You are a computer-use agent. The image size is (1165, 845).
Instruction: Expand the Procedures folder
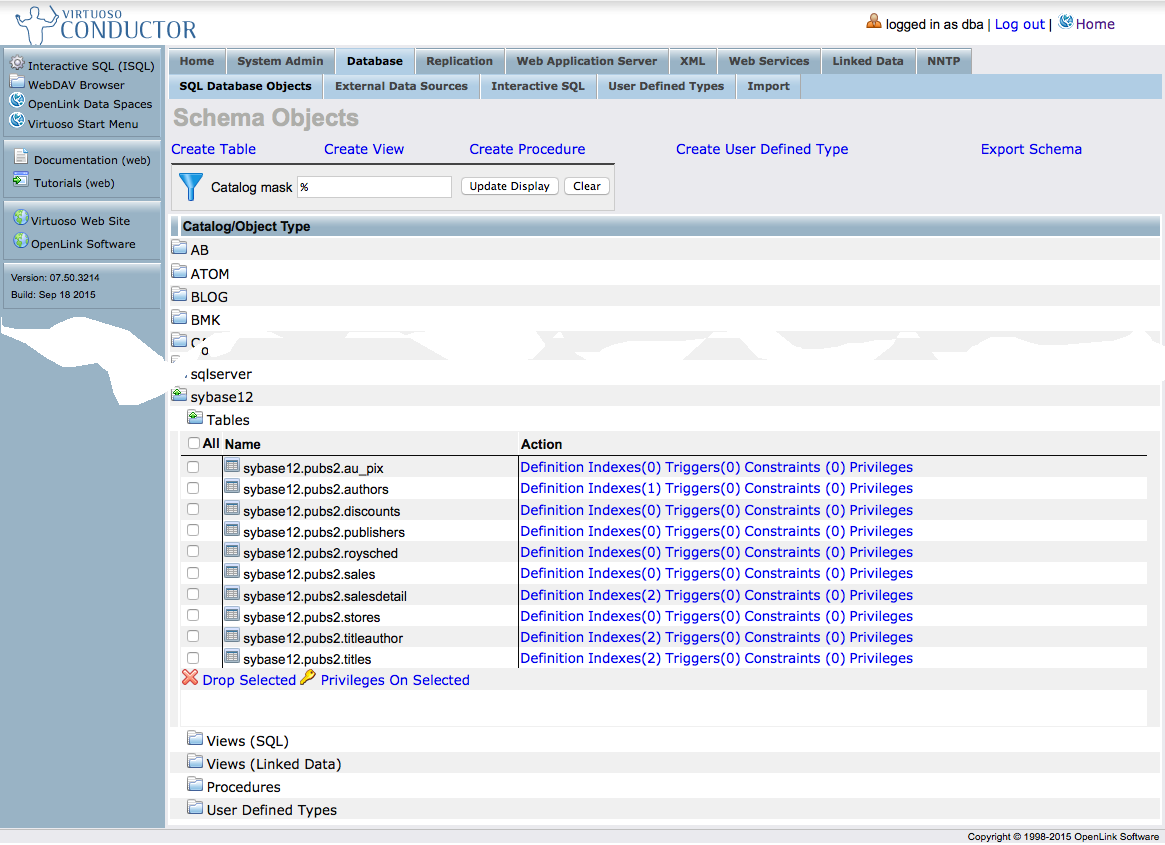point(195,784)
